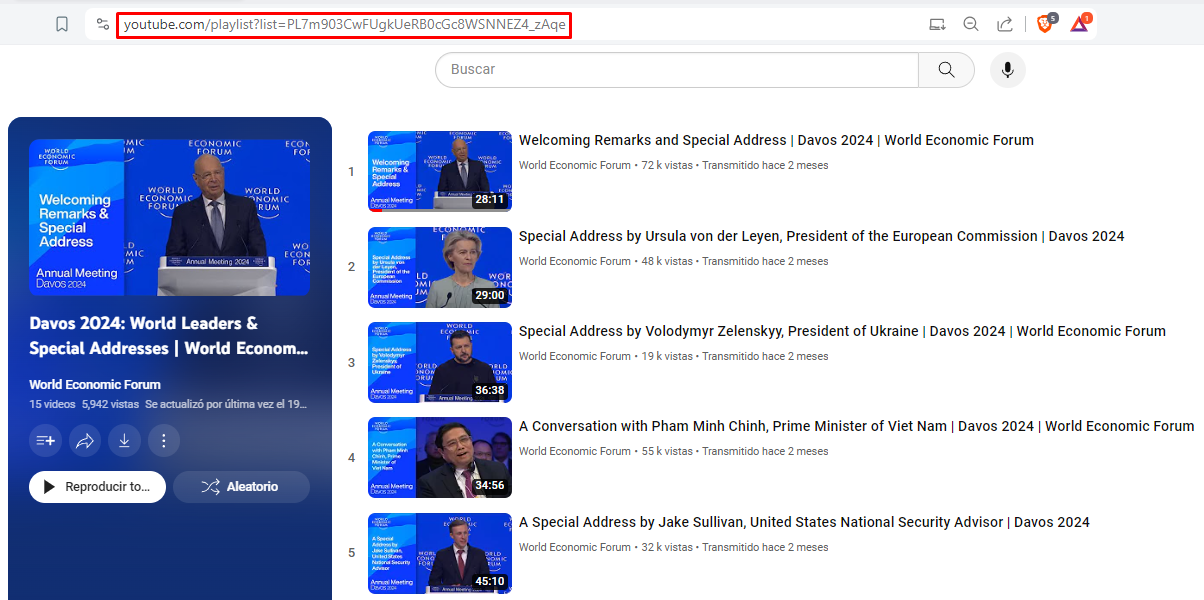Open the Pham Minh Chinh video thumbnail

pyautogui.click(x=440, y=457)
